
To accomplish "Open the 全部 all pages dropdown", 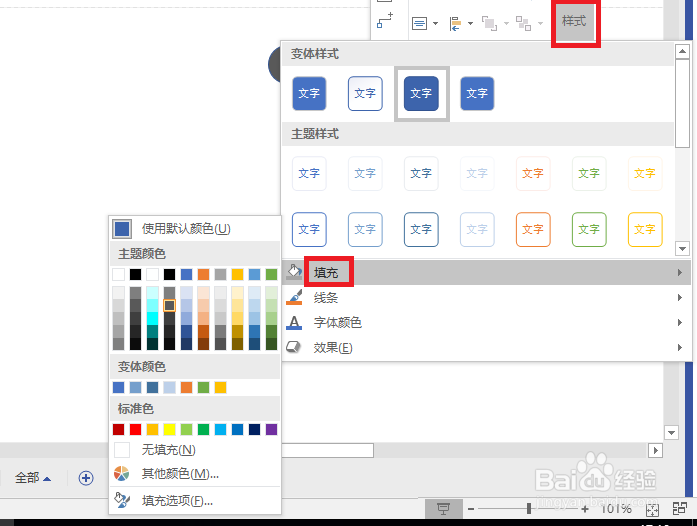I will (33, 478).
